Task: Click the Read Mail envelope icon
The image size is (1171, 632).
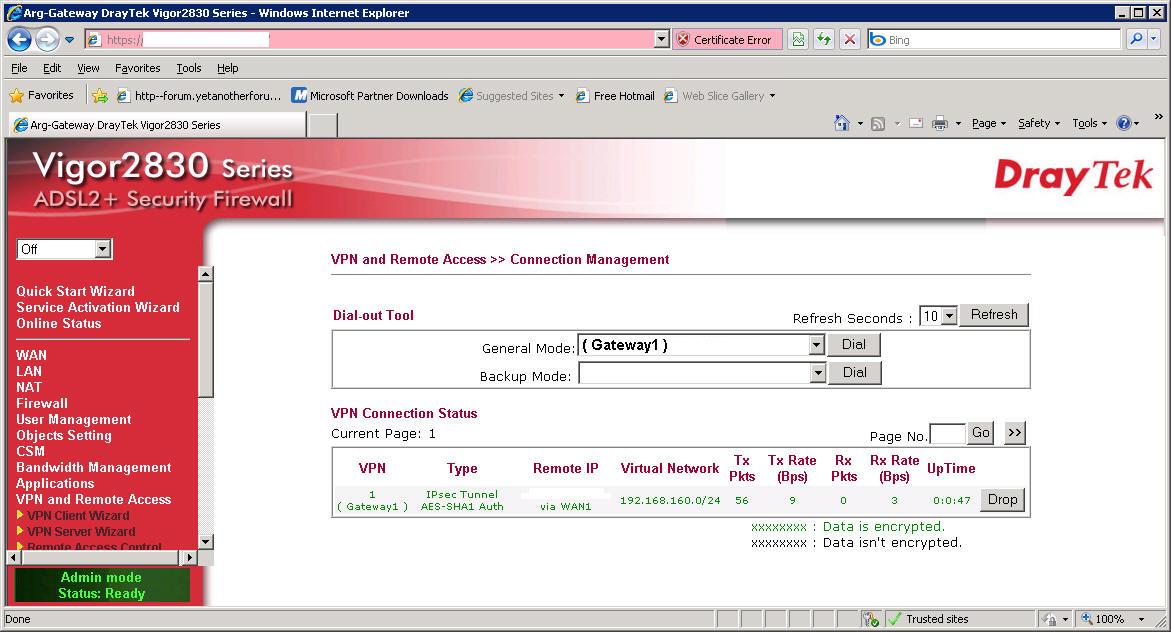Action: [916, 123]
